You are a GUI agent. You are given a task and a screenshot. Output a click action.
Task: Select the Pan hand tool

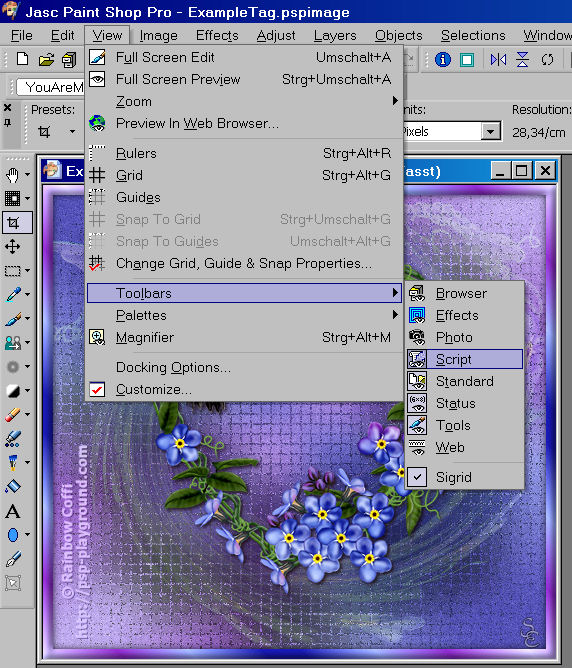12,175
